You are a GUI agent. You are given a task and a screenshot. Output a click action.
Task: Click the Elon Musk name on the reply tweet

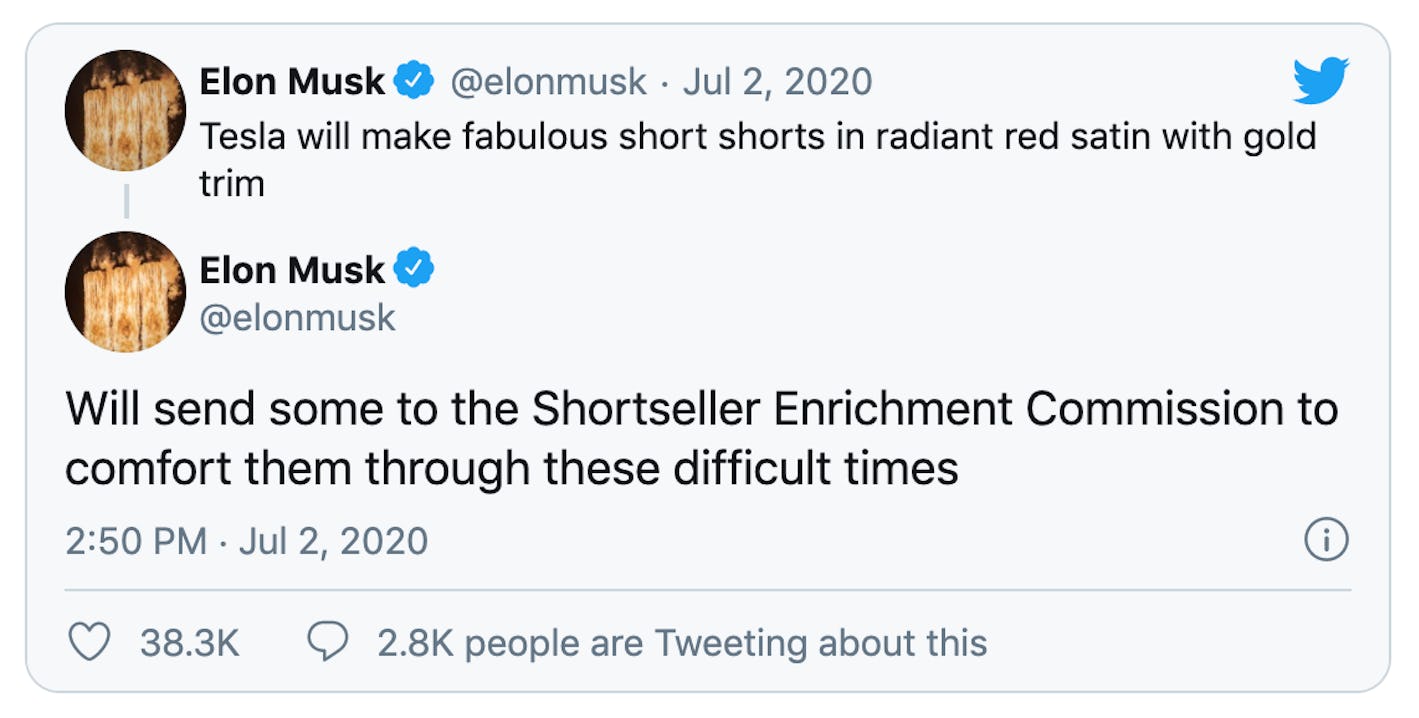click(294, 268)
